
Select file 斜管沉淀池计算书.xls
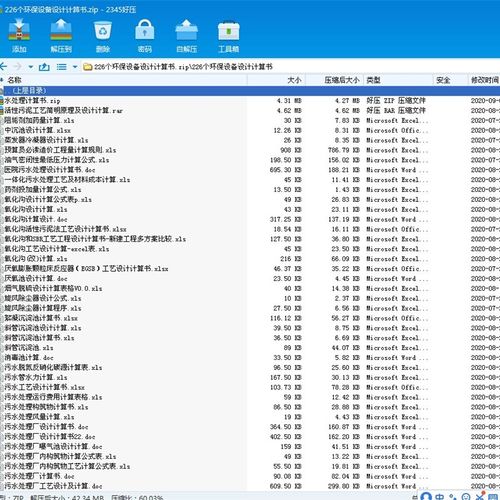(39, 338)
